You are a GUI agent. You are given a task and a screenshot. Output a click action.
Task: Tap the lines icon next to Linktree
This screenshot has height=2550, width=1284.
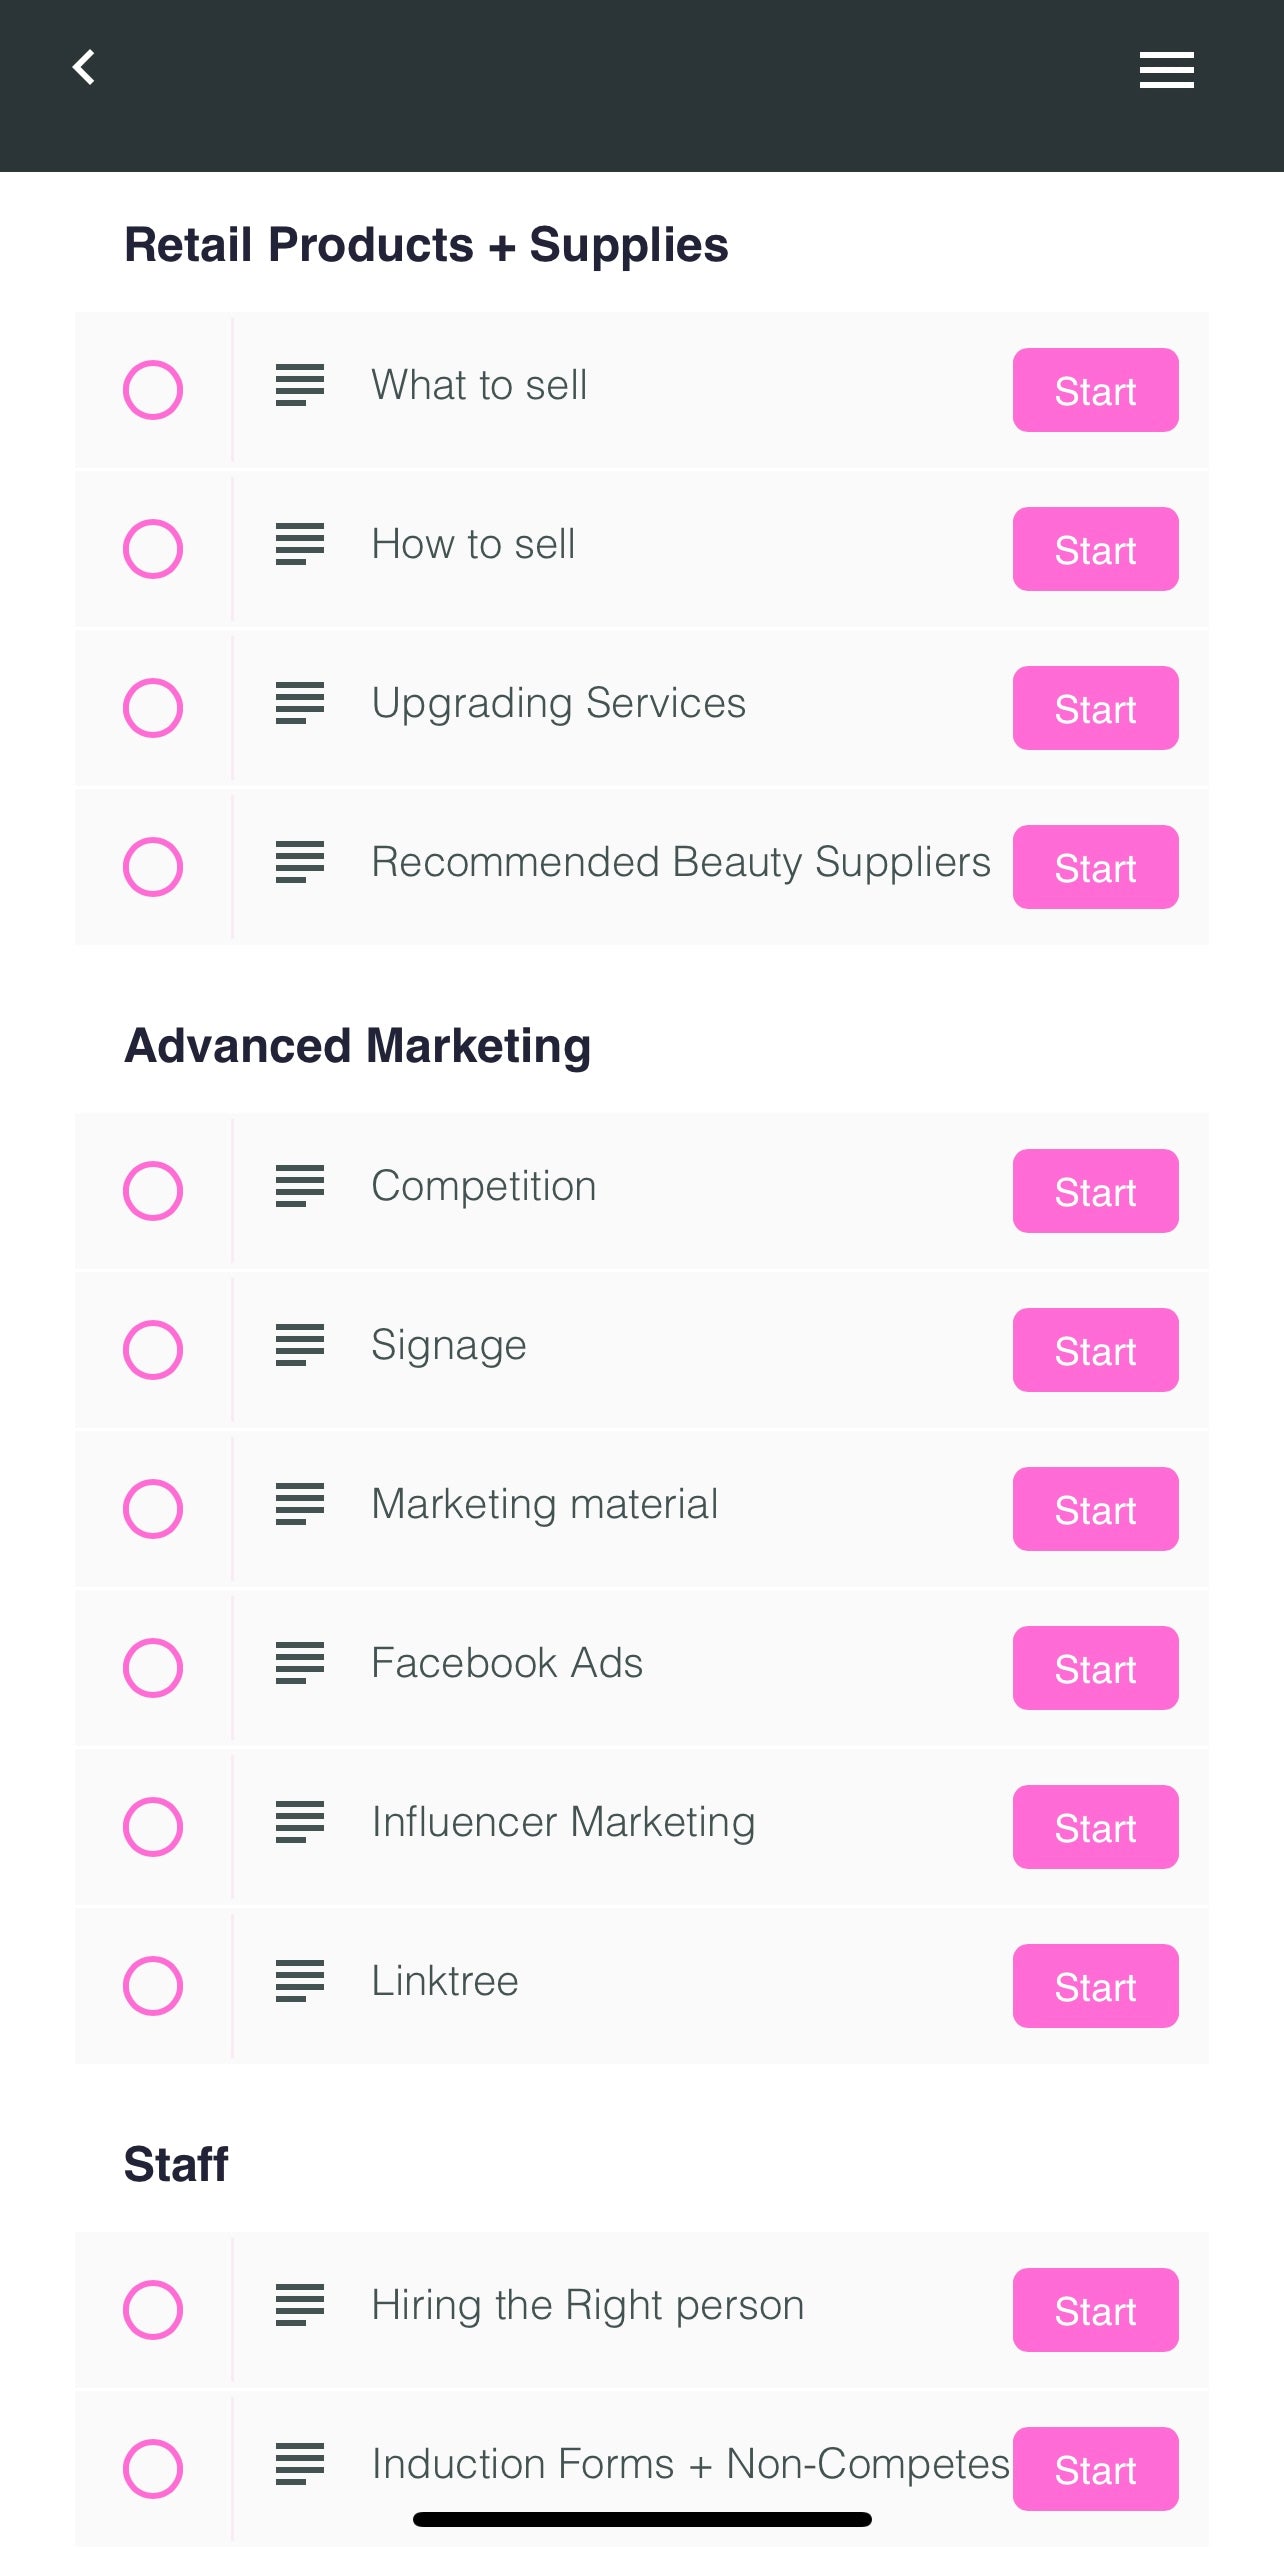(x=300, y=1981)
